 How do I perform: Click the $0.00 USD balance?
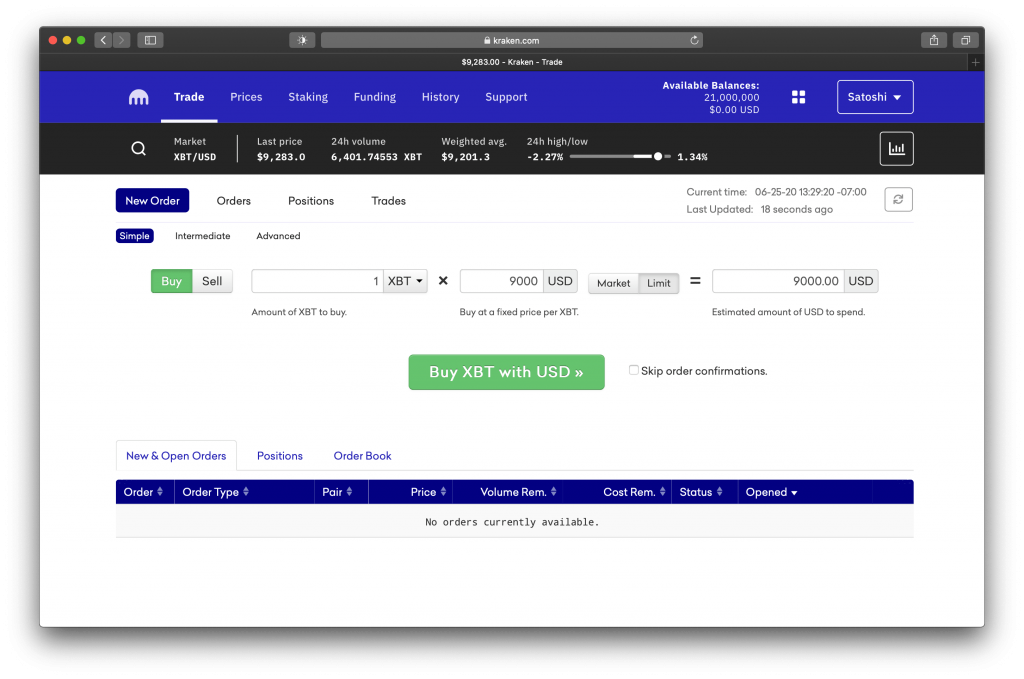(x=734, y=110)
